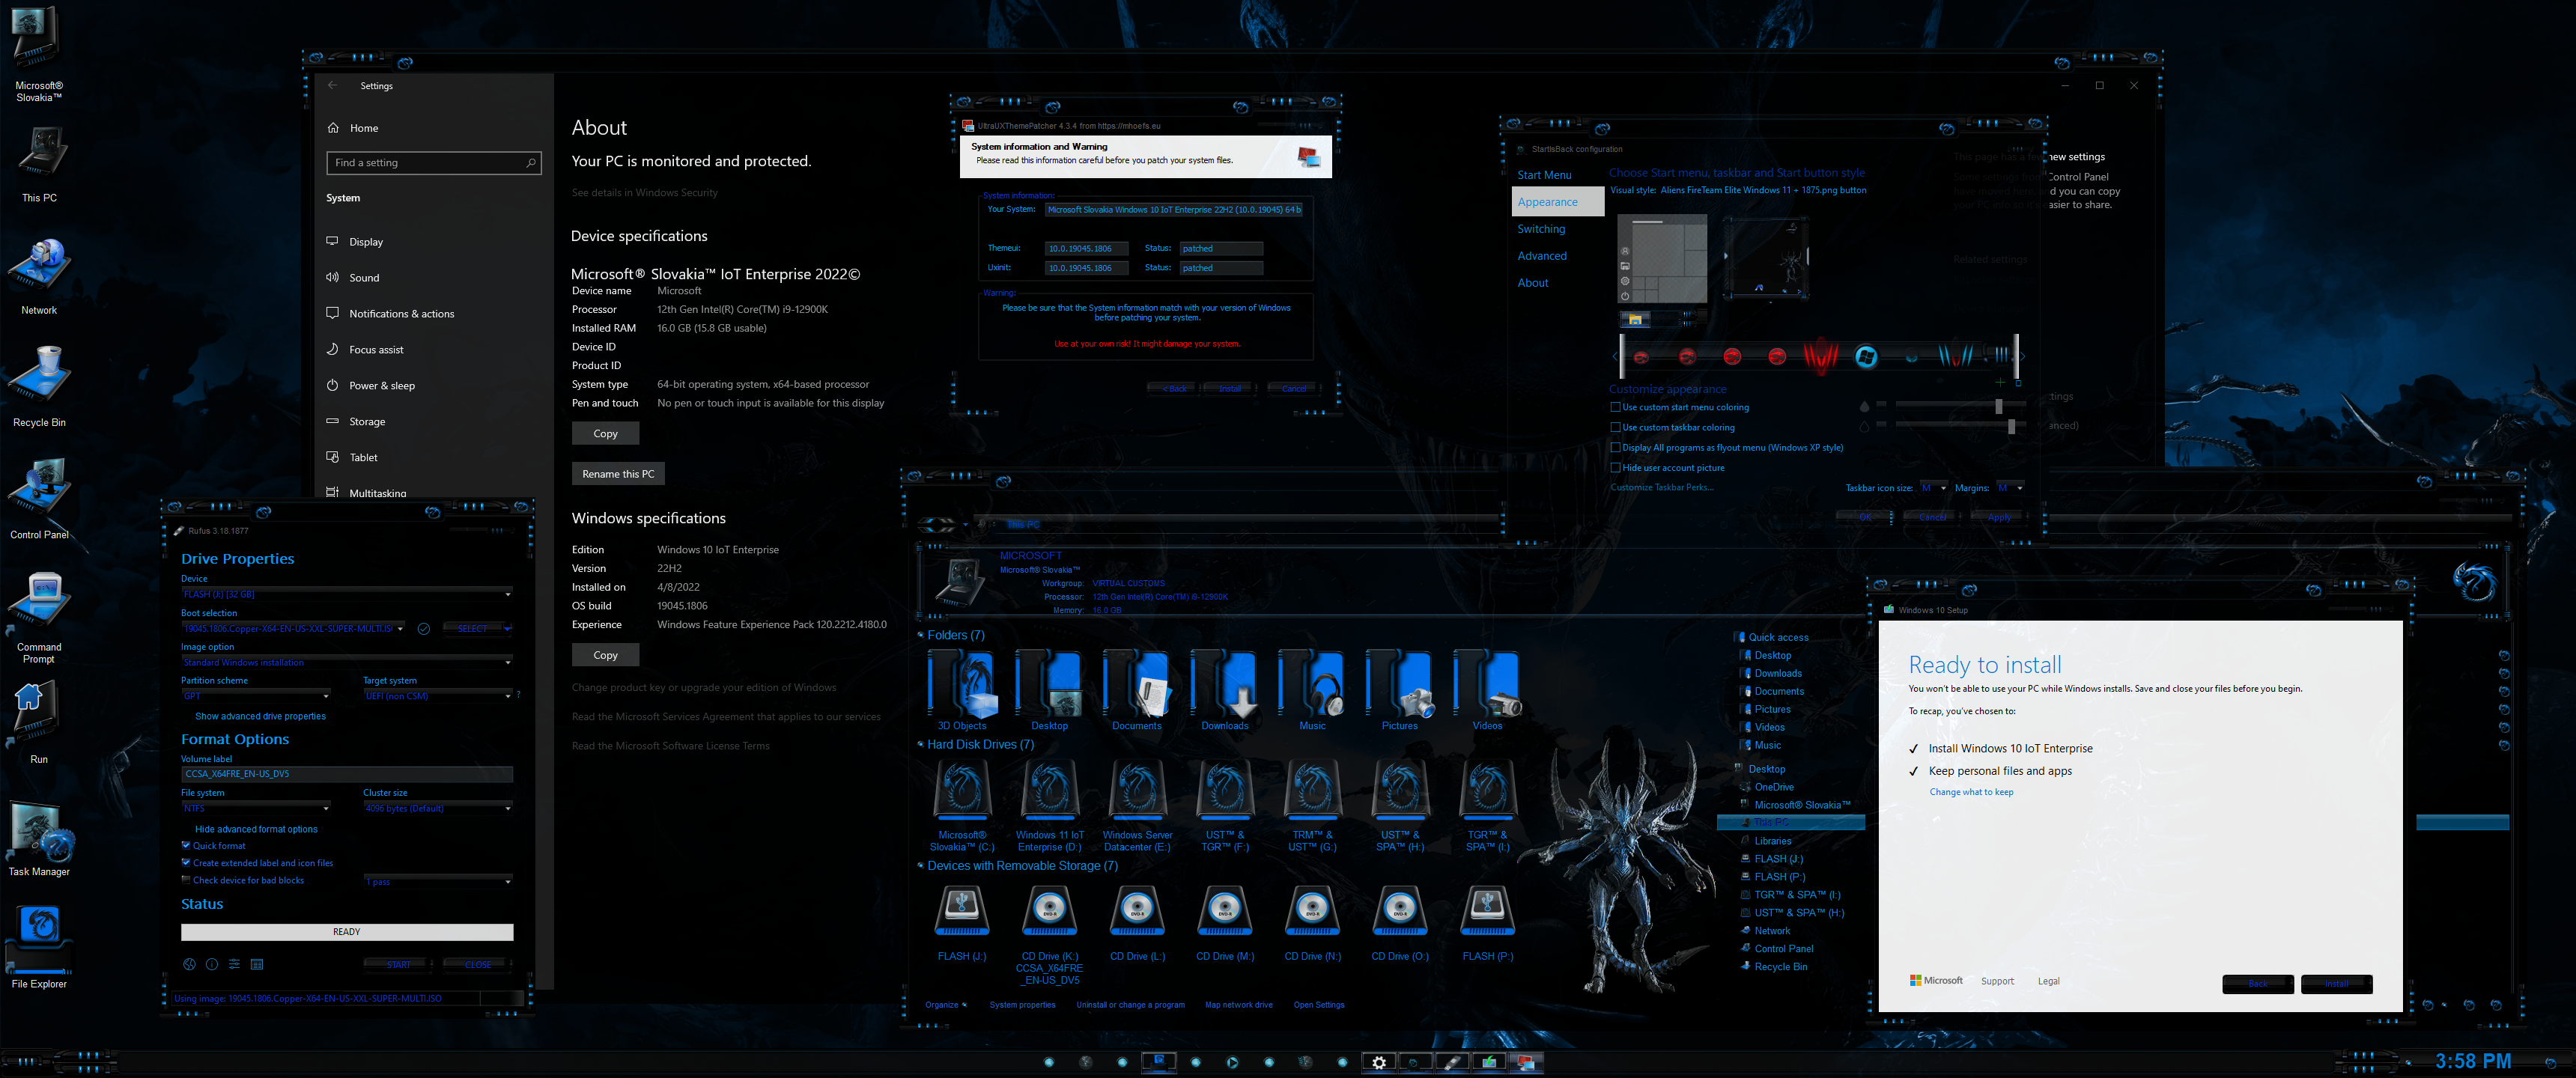Viewport: 2576px width, 1078px height.
Task: Open Rufus about info icon
Action: (212, 964)
